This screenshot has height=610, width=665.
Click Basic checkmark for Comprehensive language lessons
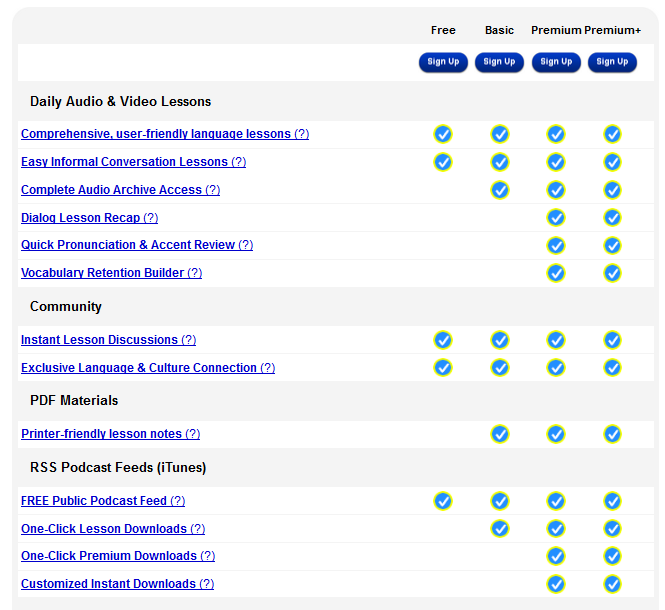pos(500,134)
